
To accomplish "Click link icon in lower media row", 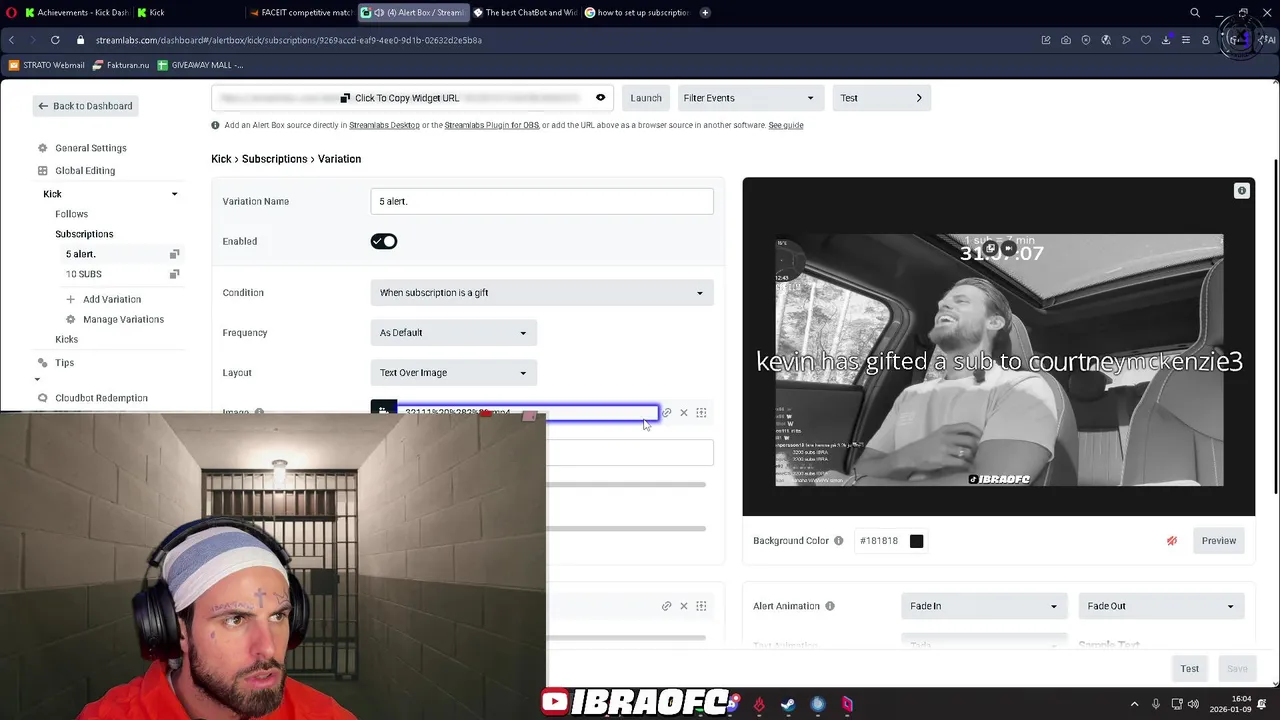I will (x=666, y=606).
